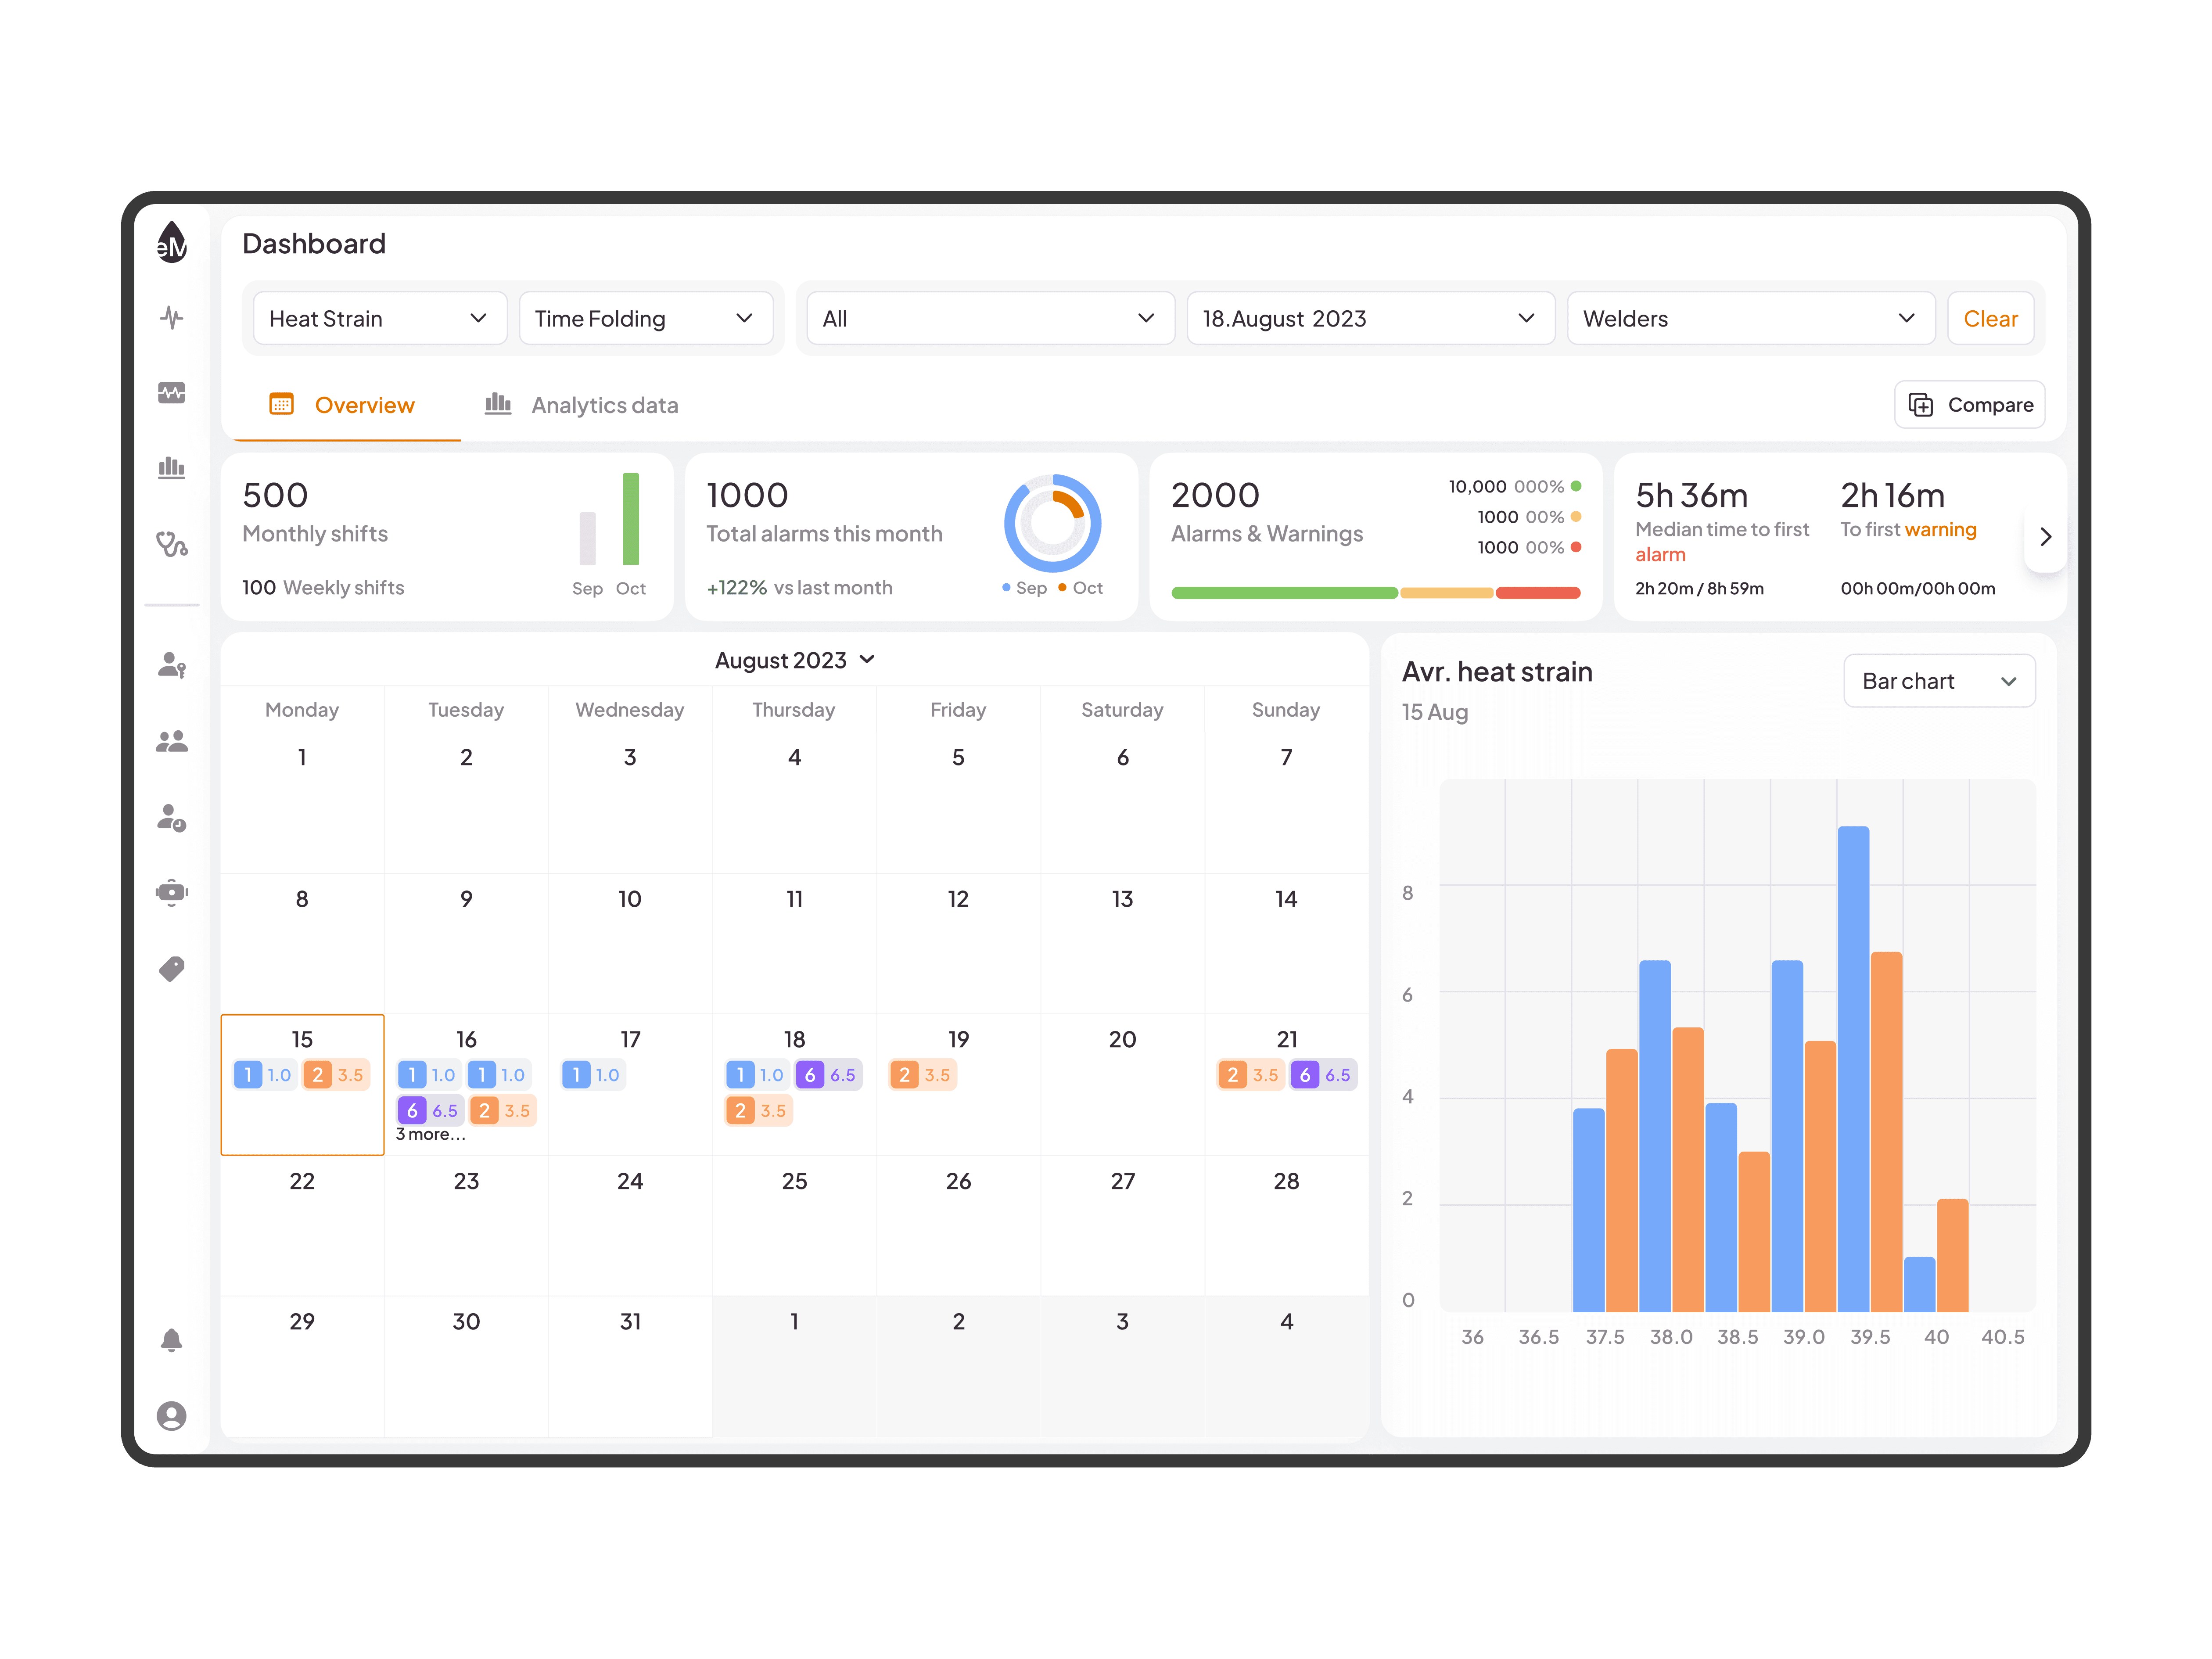This screenshot has width=2212, height=1659.
Task: Open the 3 more link on day 16
Action: (430, 1134)
